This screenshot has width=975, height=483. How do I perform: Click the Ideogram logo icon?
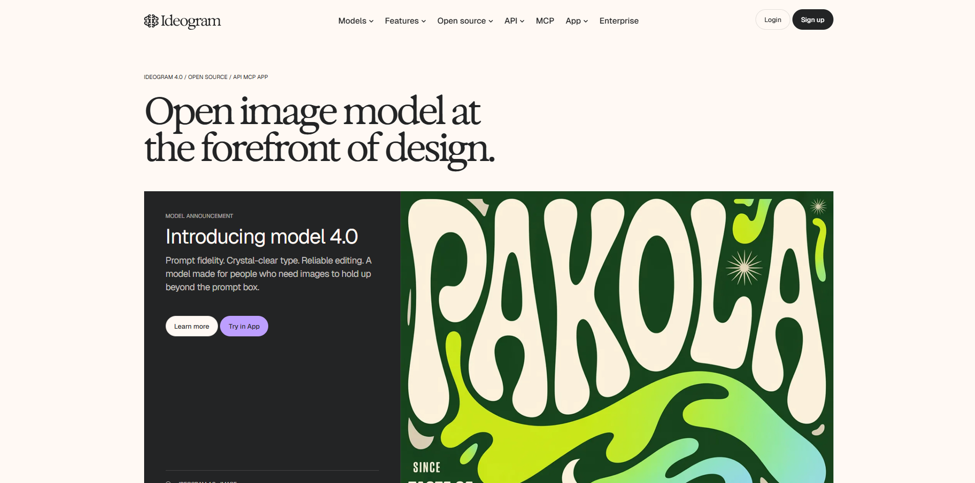point(151,21)
